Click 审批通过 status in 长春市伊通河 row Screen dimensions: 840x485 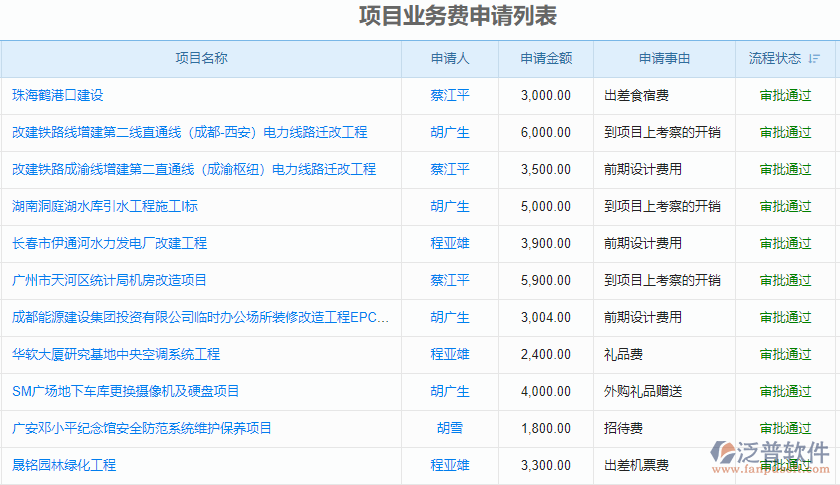pyautogui.click(x=785, y=243)
